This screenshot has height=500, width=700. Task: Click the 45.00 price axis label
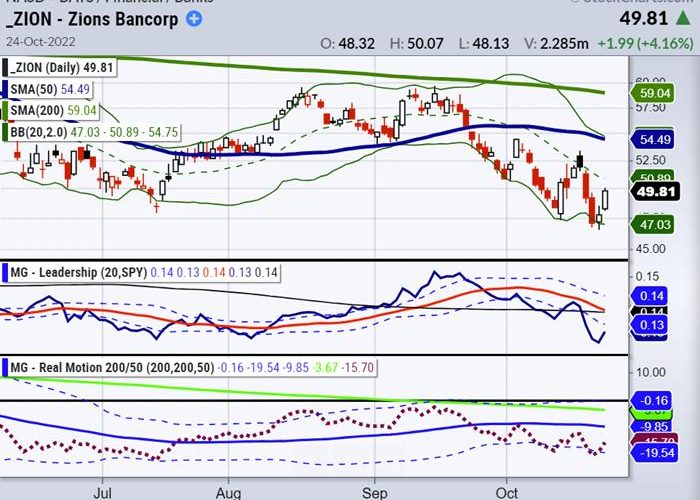pyautogui.click(x=650, y=249)
